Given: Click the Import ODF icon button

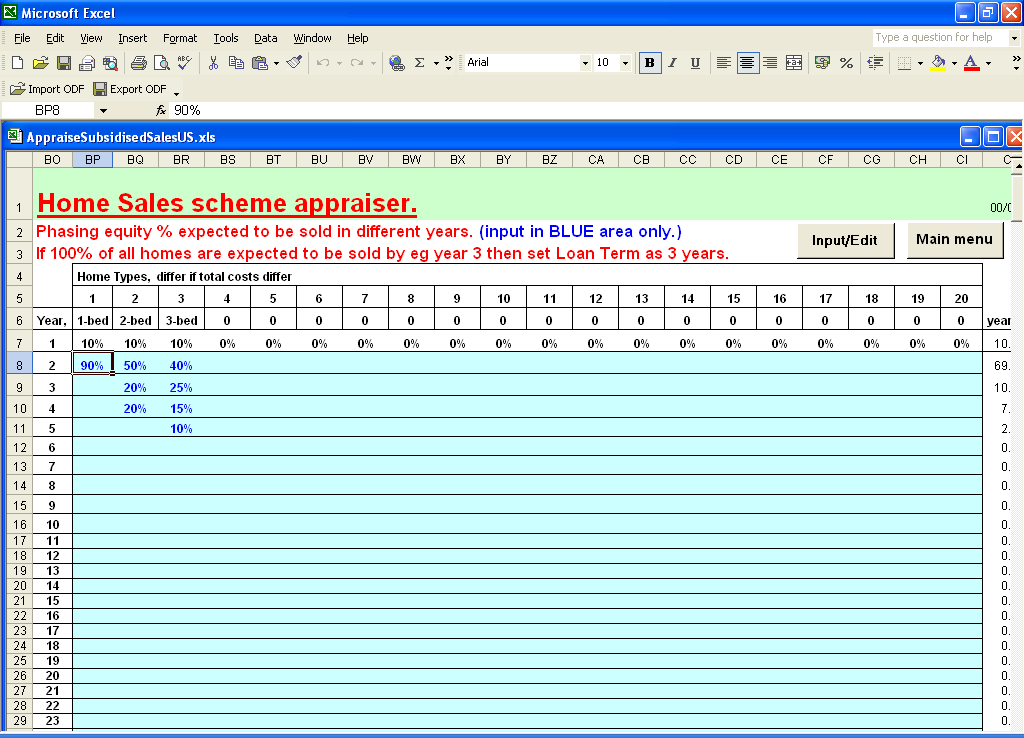Looking at the screenshot, I should [x=47, y=89].
